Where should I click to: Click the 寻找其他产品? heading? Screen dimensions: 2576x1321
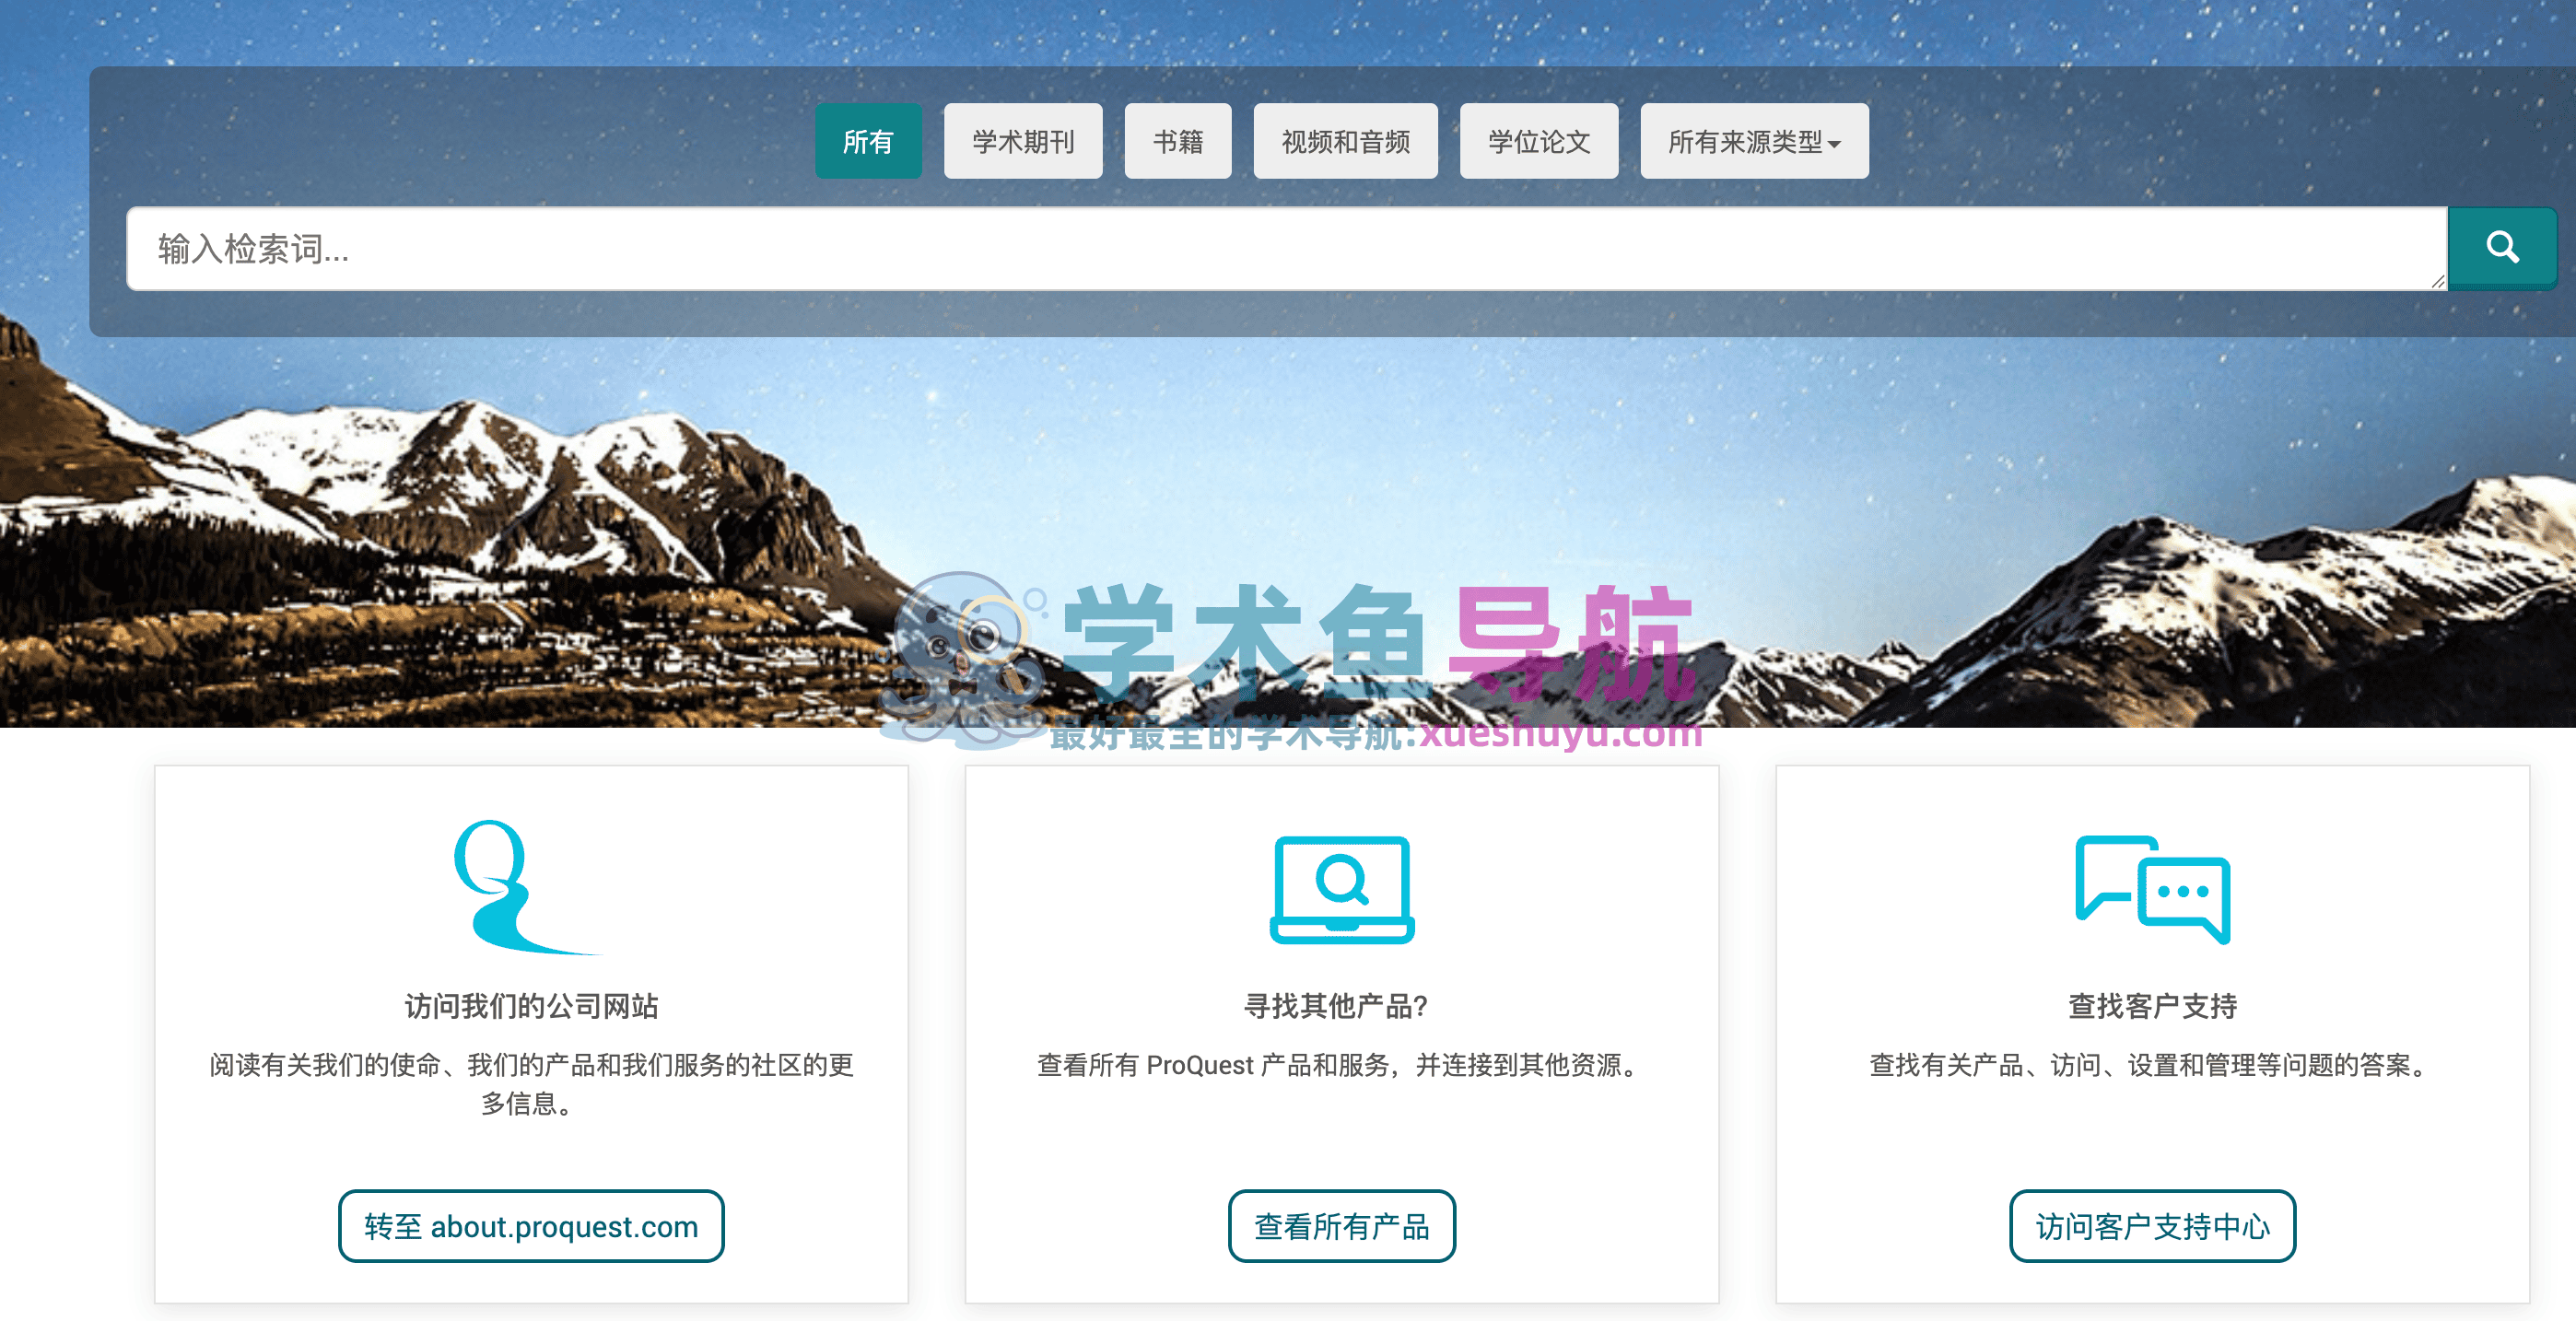(1335, 1006)
